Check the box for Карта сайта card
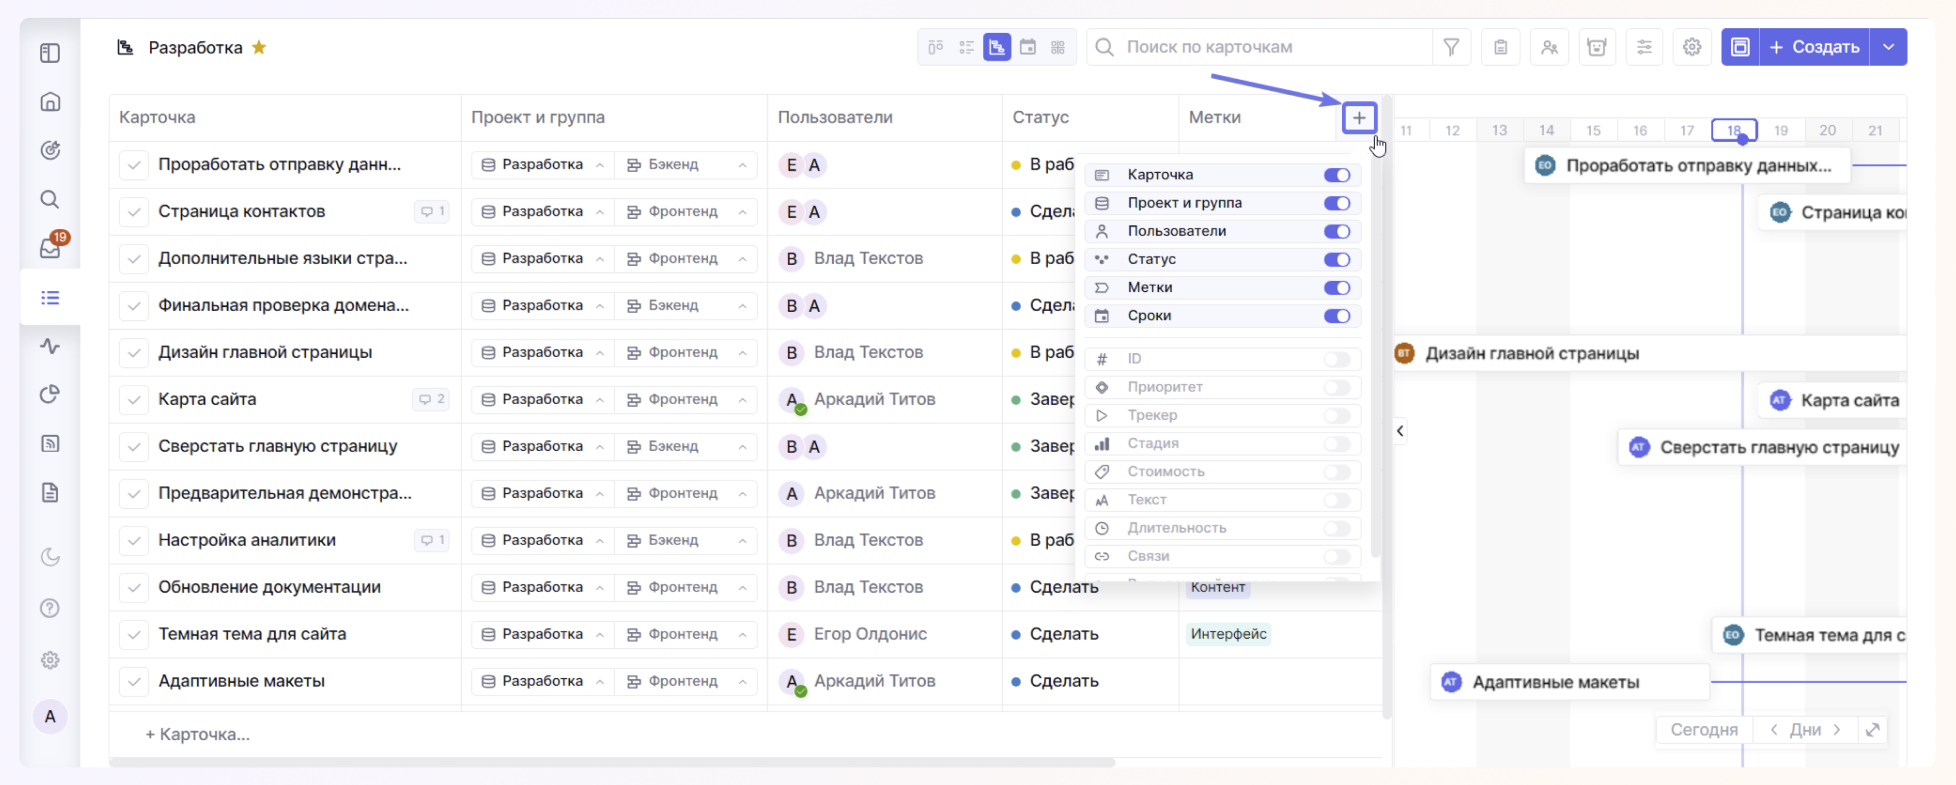 click(x=134, y=400)
